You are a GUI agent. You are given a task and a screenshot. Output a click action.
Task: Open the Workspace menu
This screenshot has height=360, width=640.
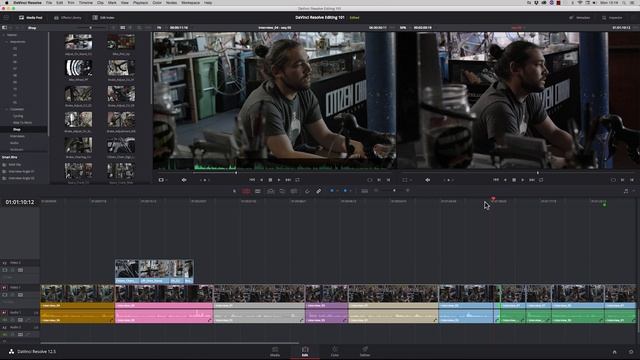pos(191,2)
